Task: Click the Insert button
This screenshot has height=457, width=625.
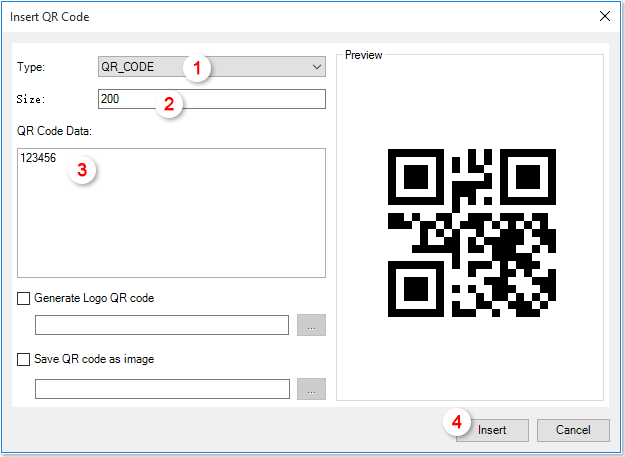Action: click(492, 430)
